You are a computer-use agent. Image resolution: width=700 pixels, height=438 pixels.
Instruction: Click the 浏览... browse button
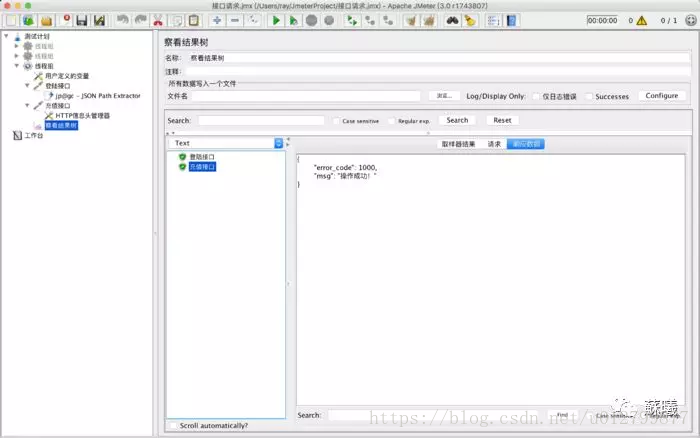[444, 96]
